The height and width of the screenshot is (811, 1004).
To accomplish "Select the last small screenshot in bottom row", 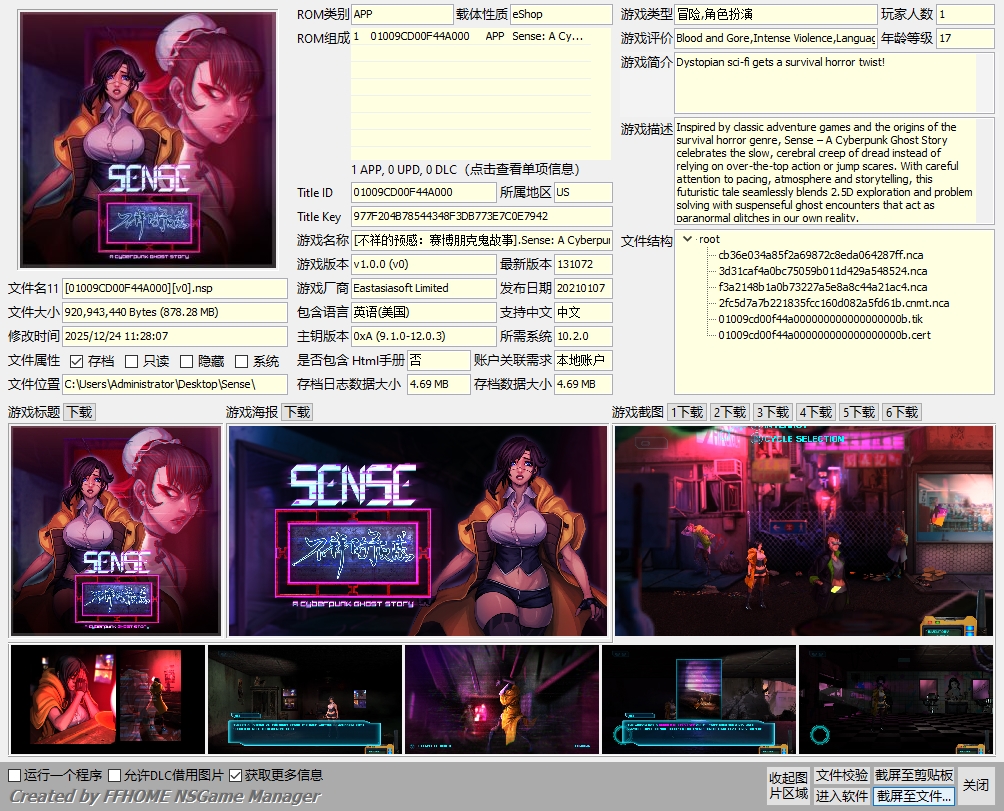I will 896,700.
